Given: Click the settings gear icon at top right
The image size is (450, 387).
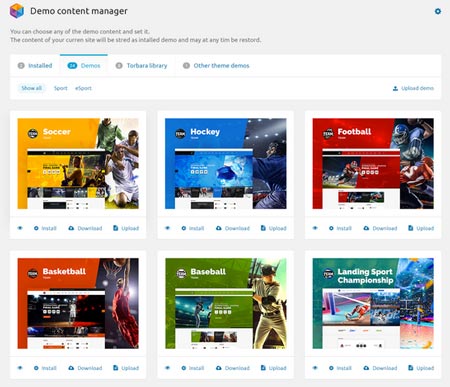Looking at the screenshot, I should [x=438, y=11].
